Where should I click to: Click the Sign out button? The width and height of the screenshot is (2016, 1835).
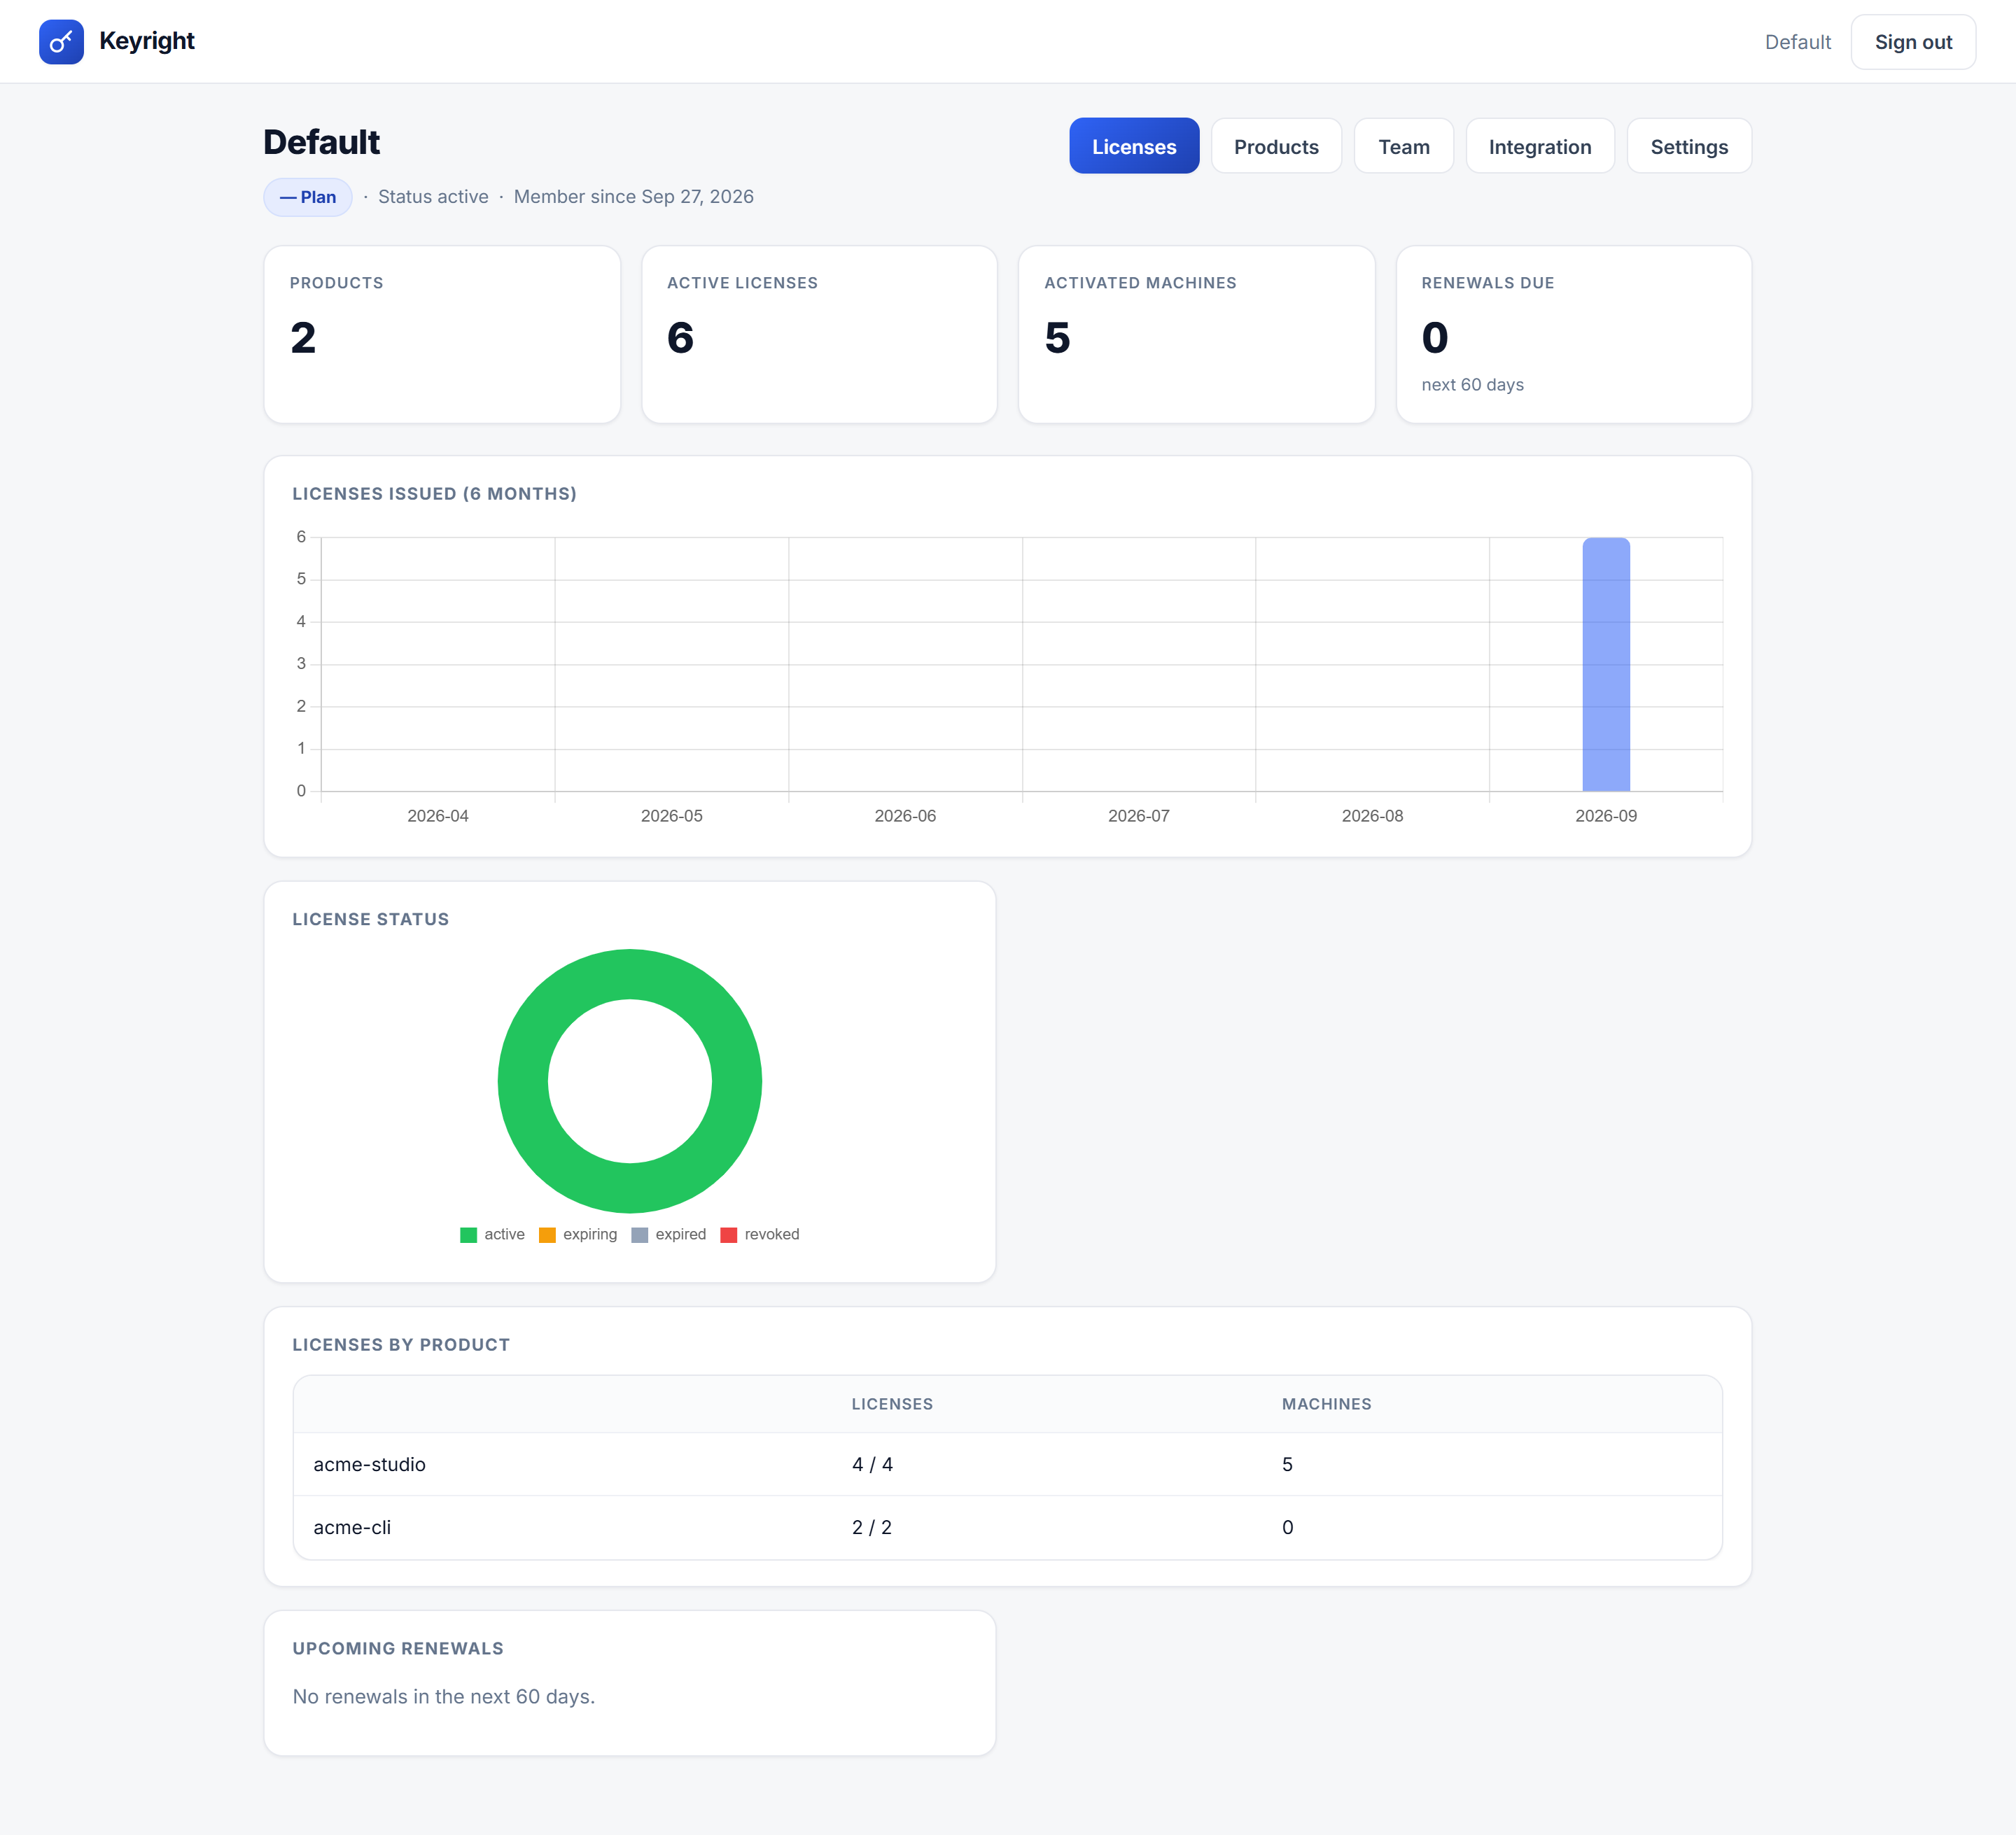(1912, 42)
